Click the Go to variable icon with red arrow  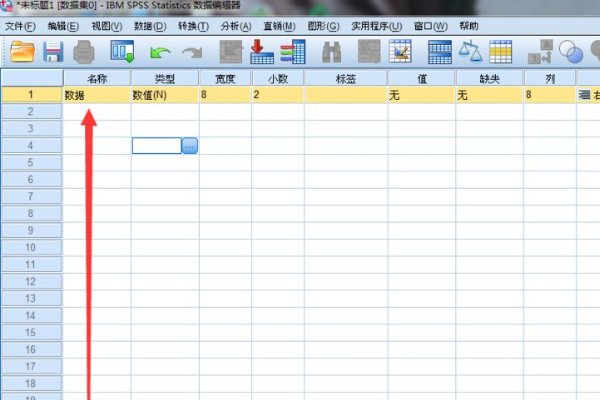[262, 51]
